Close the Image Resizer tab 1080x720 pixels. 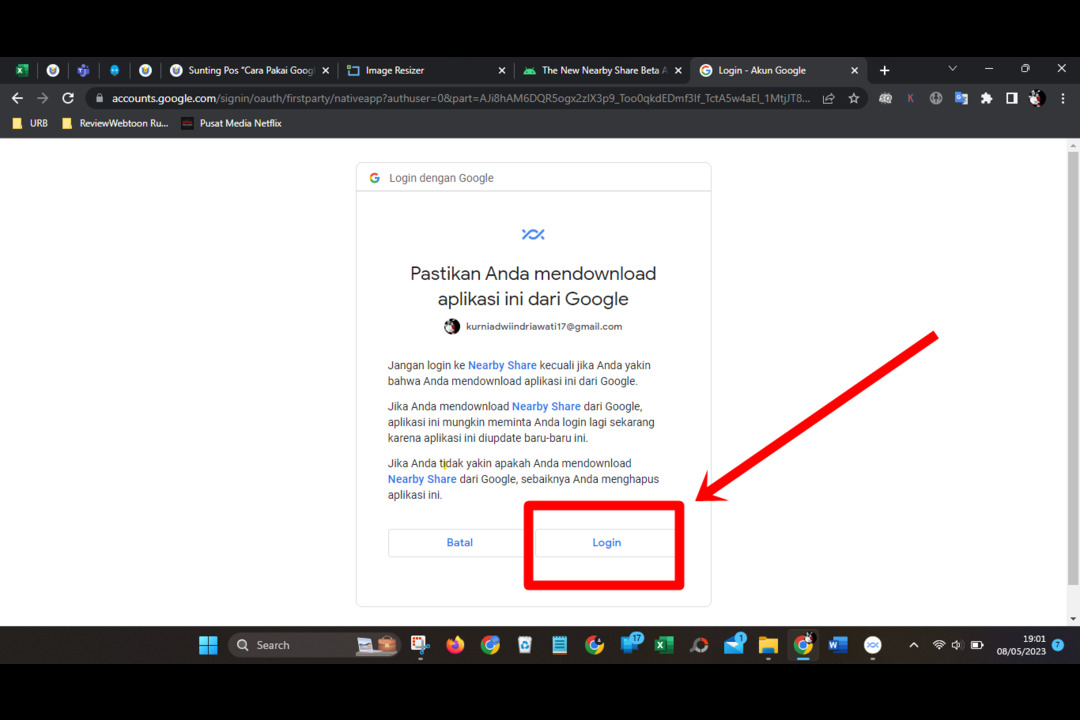coord(501,70)
